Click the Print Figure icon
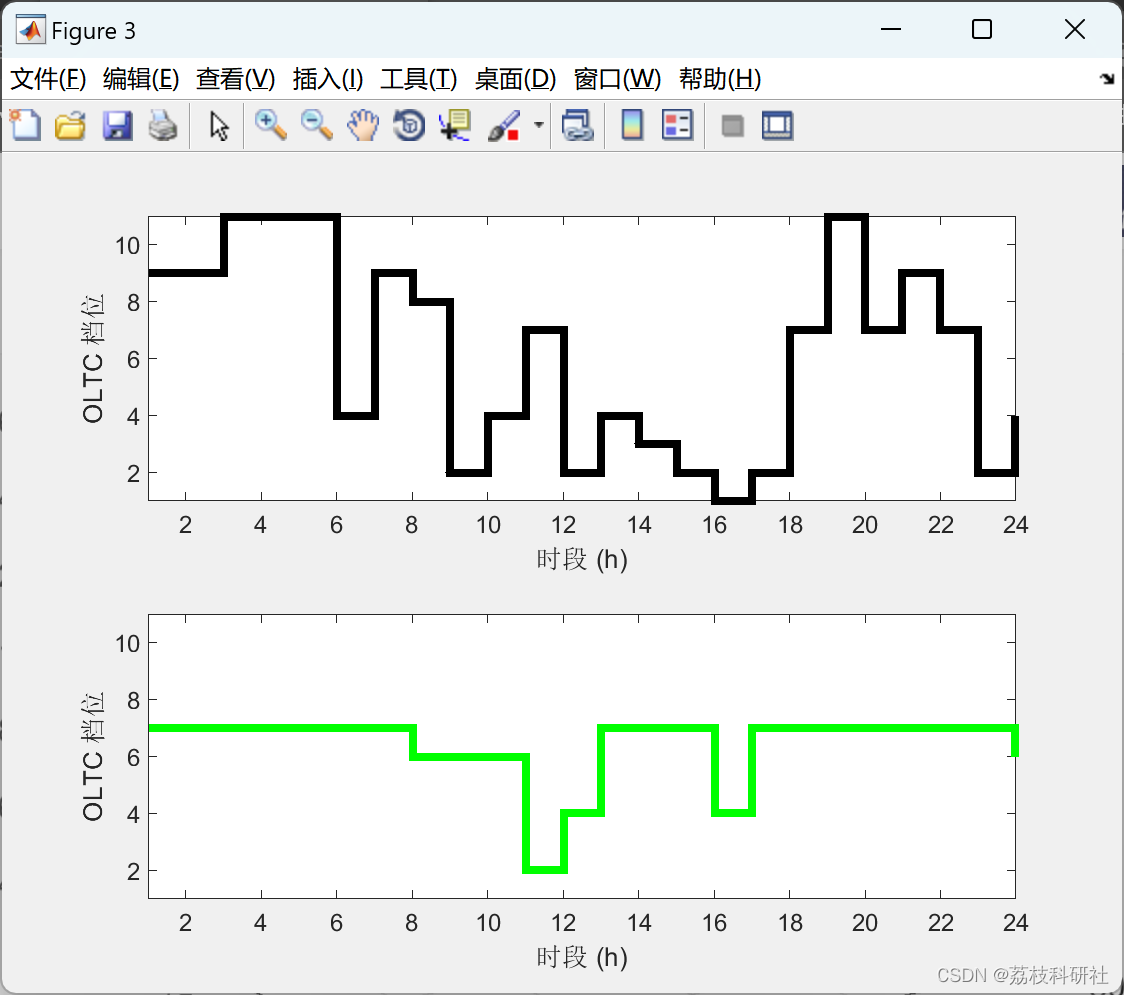1124x995 pixels. point(163,125)
